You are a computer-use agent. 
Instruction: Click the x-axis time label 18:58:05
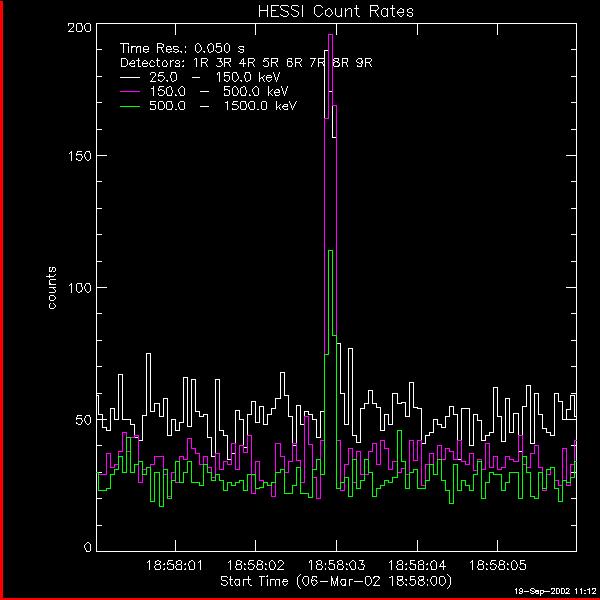[497, 565]
